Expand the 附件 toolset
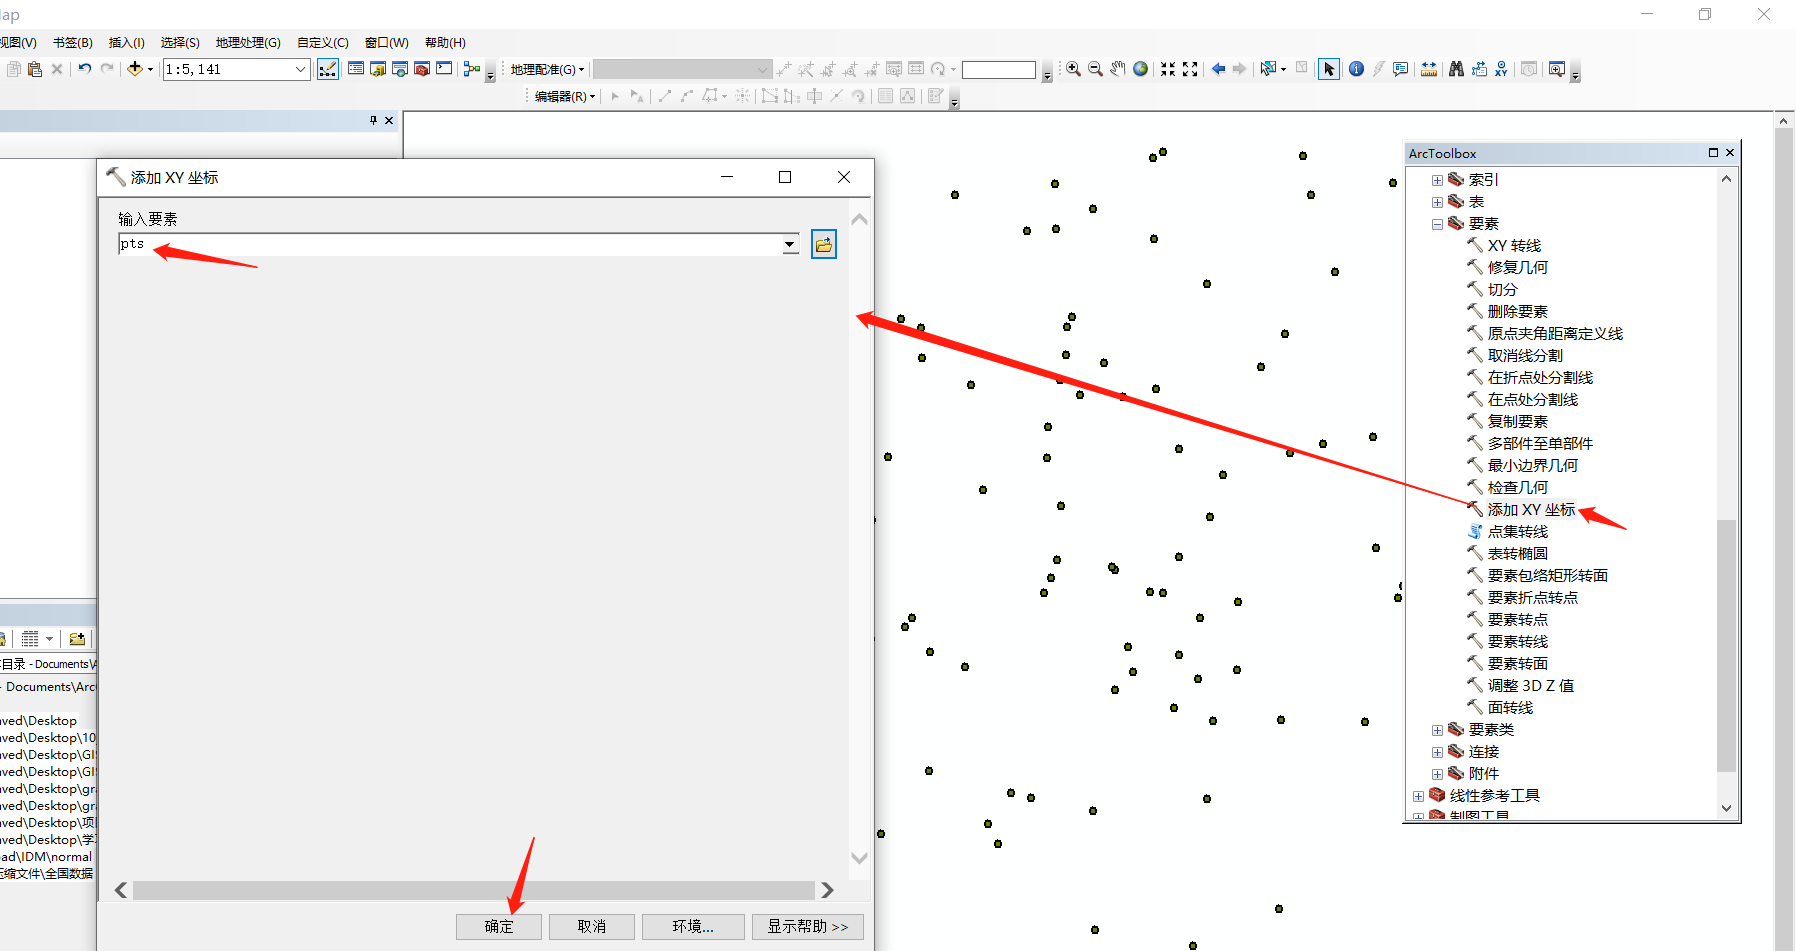Screen dimensions: 1796x951 (1437, 774)
